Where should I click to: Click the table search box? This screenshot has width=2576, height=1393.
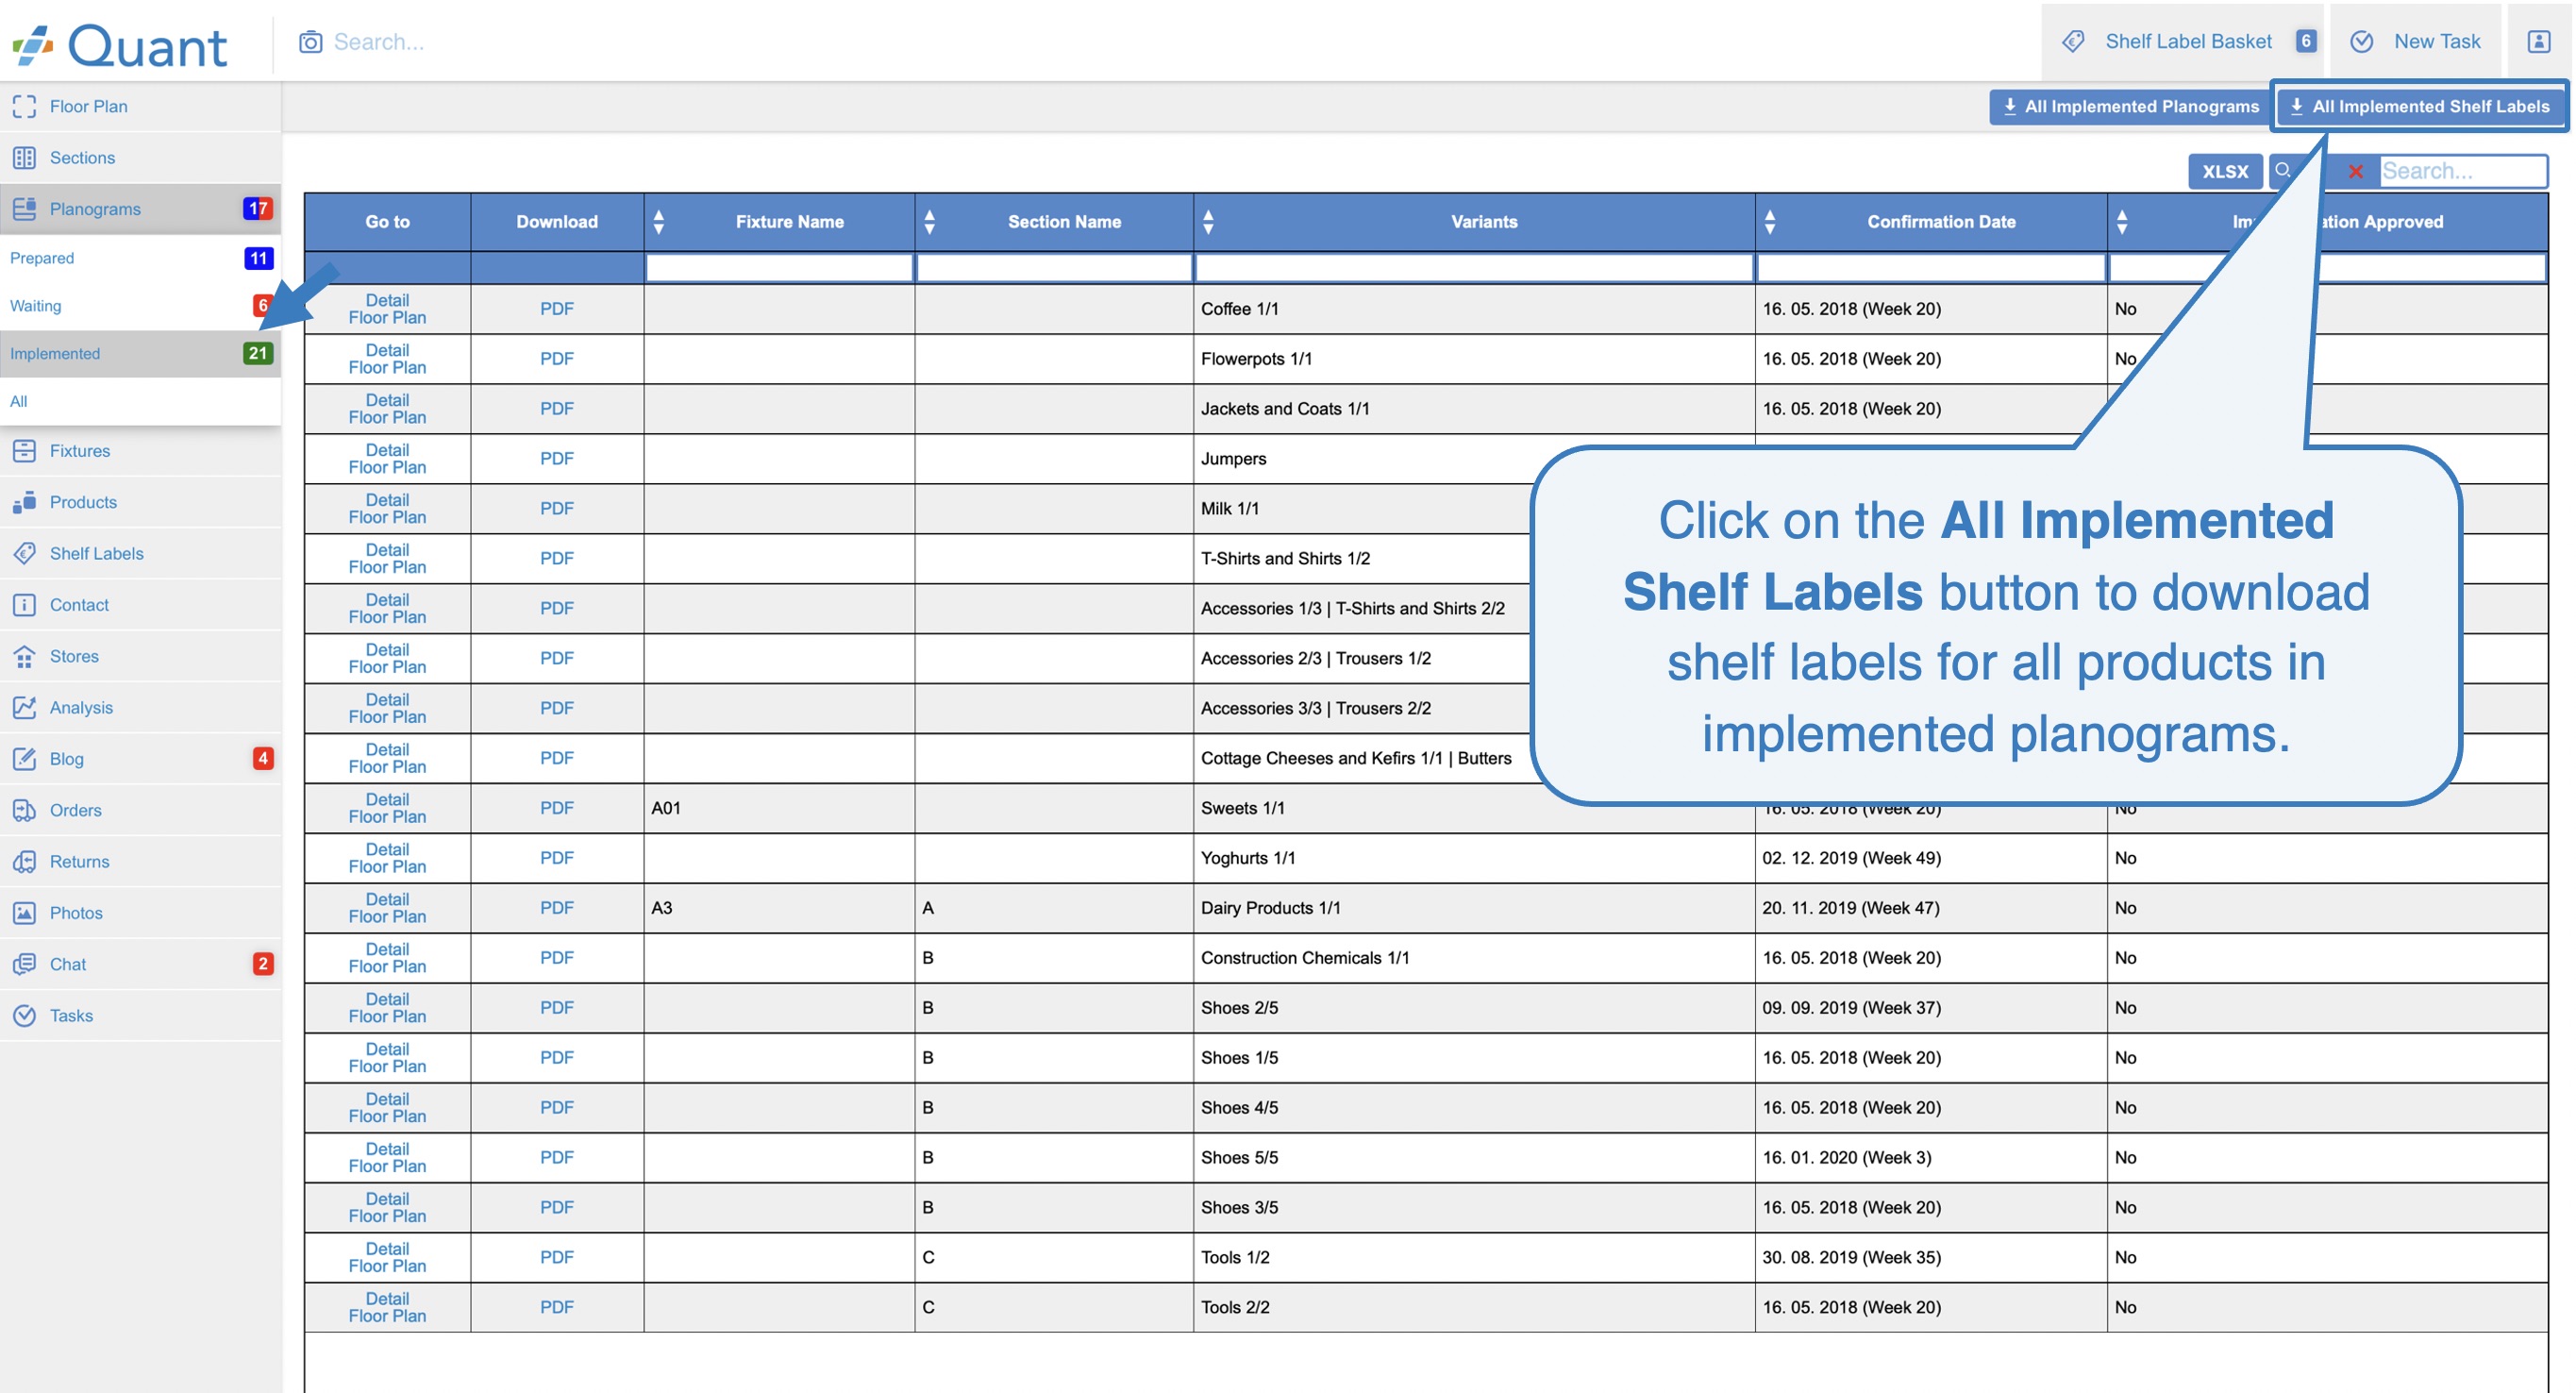(x=2462, y=171)
